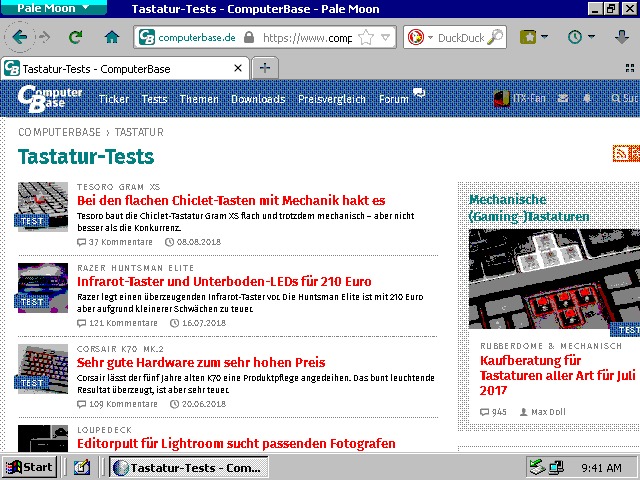Screen dimensions: 640x480
Task: Select the Tastatur-Tests taskbar window button
Action: 189,467
